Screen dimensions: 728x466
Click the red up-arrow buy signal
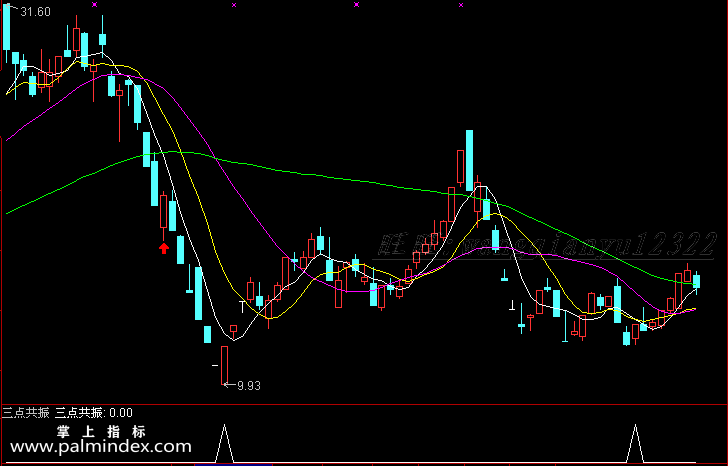coord(163,248)
